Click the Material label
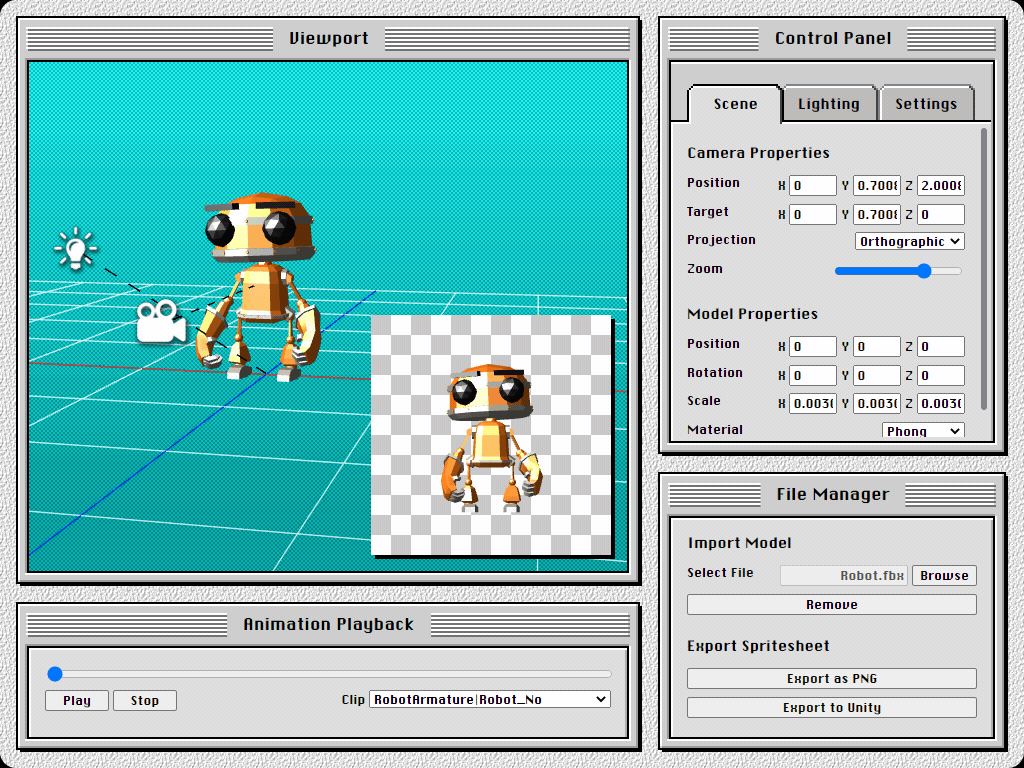This screenshot has width=1024, height=768. [x=715, y=429]
